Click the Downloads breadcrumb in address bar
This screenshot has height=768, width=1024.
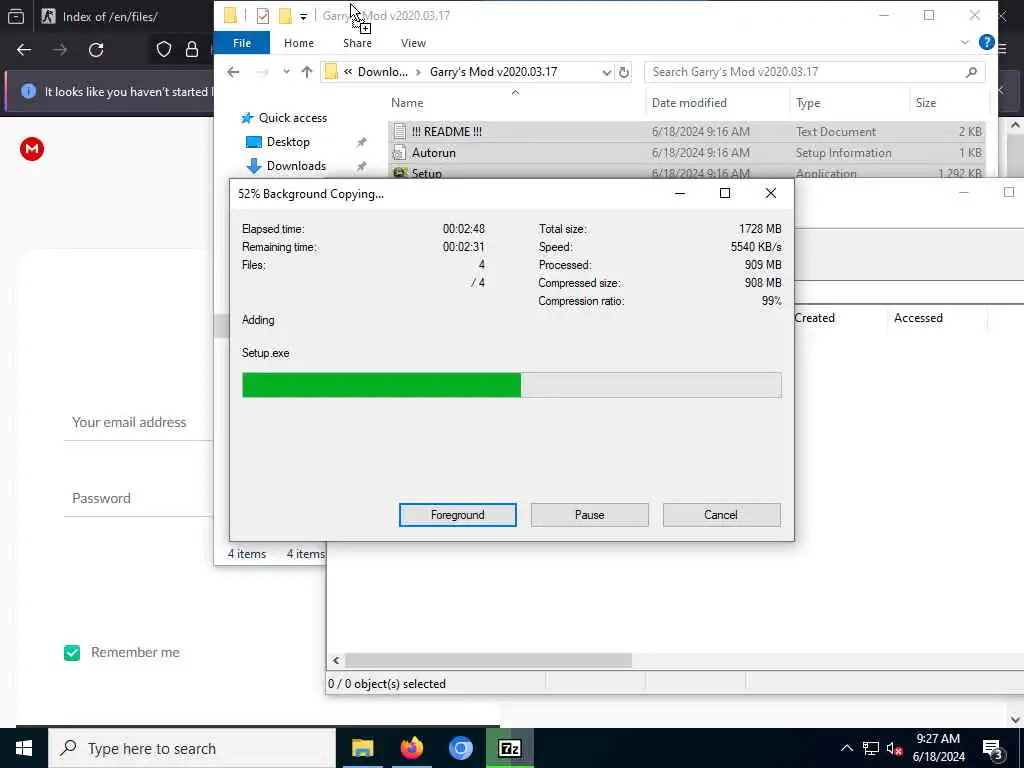383,72
